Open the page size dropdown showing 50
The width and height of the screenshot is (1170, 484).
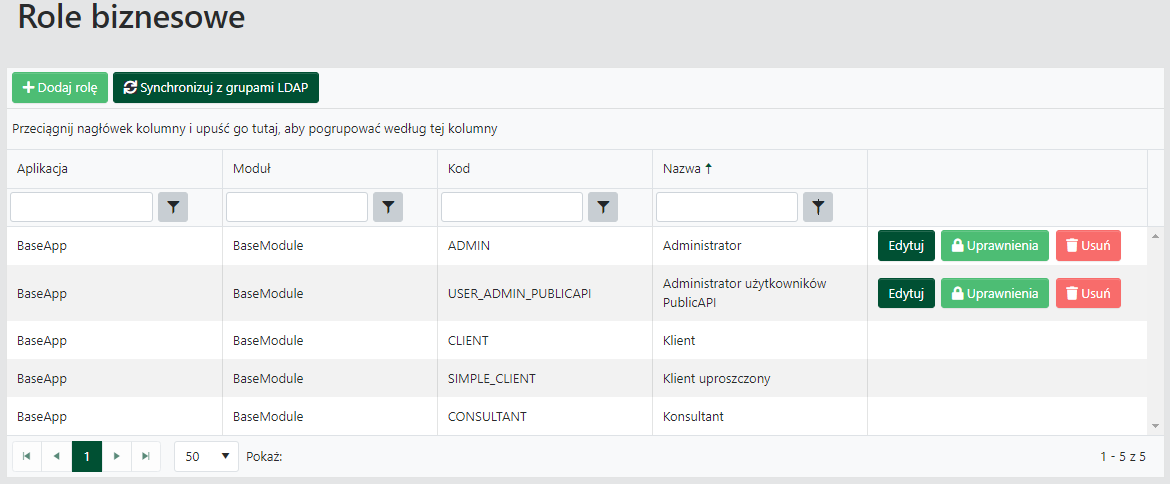click(206, 456)
